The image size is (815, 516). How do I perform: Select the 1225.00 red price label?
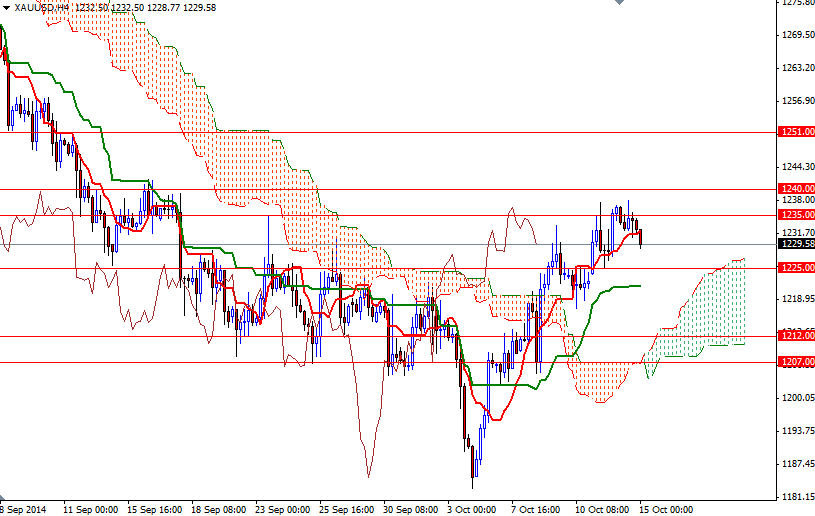795,268
